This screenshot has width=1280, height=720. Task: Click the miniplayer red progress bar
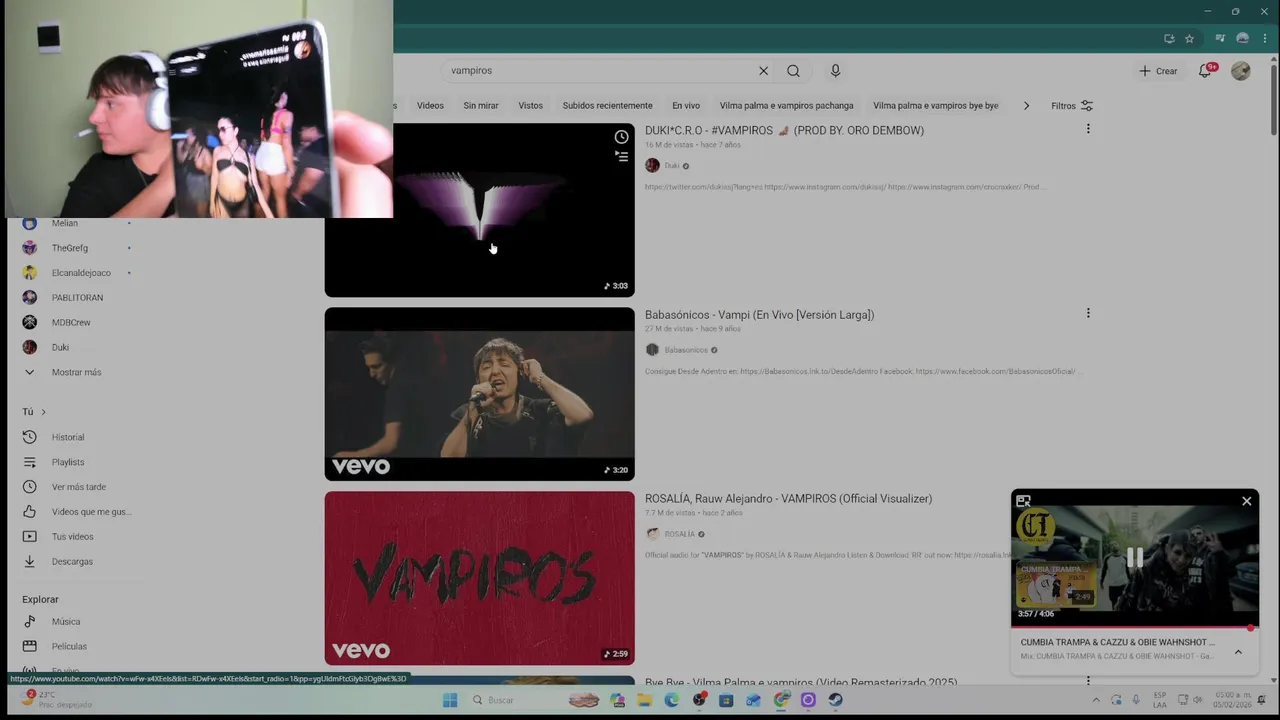pos(1134,628)
